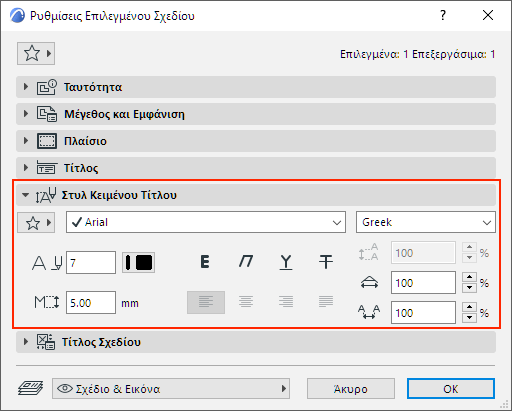Toggle strikethrough text style

[x=326, y=262]
